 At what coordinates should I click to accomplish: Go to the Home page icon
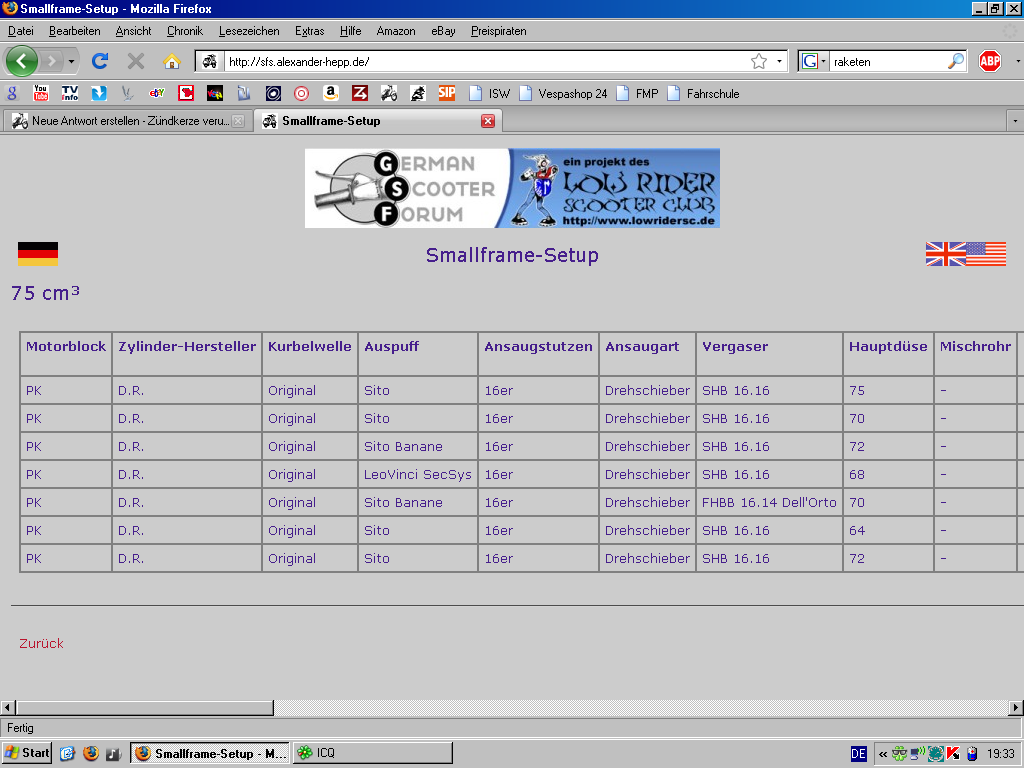pos(171,61)
